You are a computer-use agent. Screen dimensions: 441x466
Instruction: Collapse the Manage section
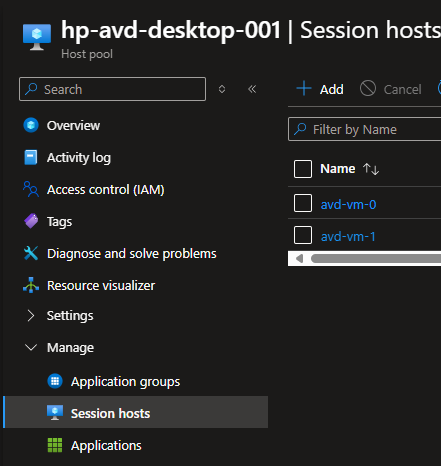coord(31,347)
